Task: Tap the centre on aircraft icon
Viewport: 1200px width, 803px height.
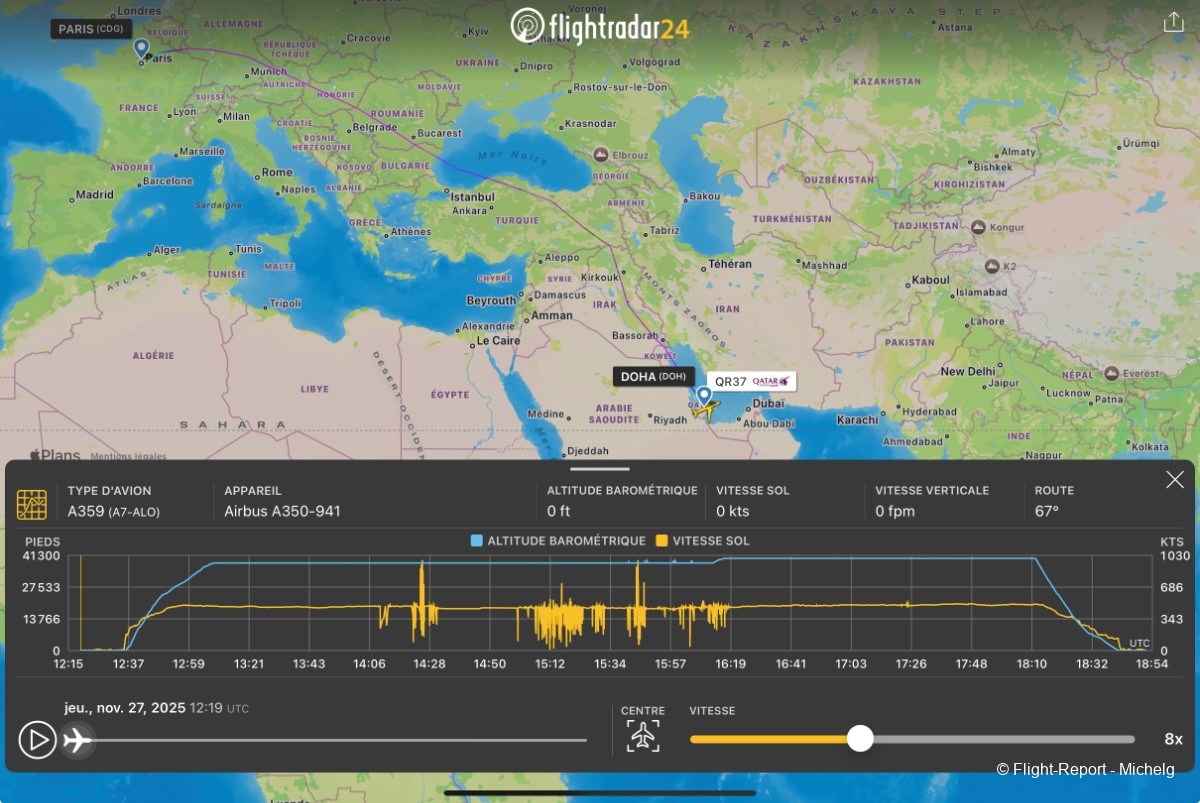Action: click(x=643, y=737)
